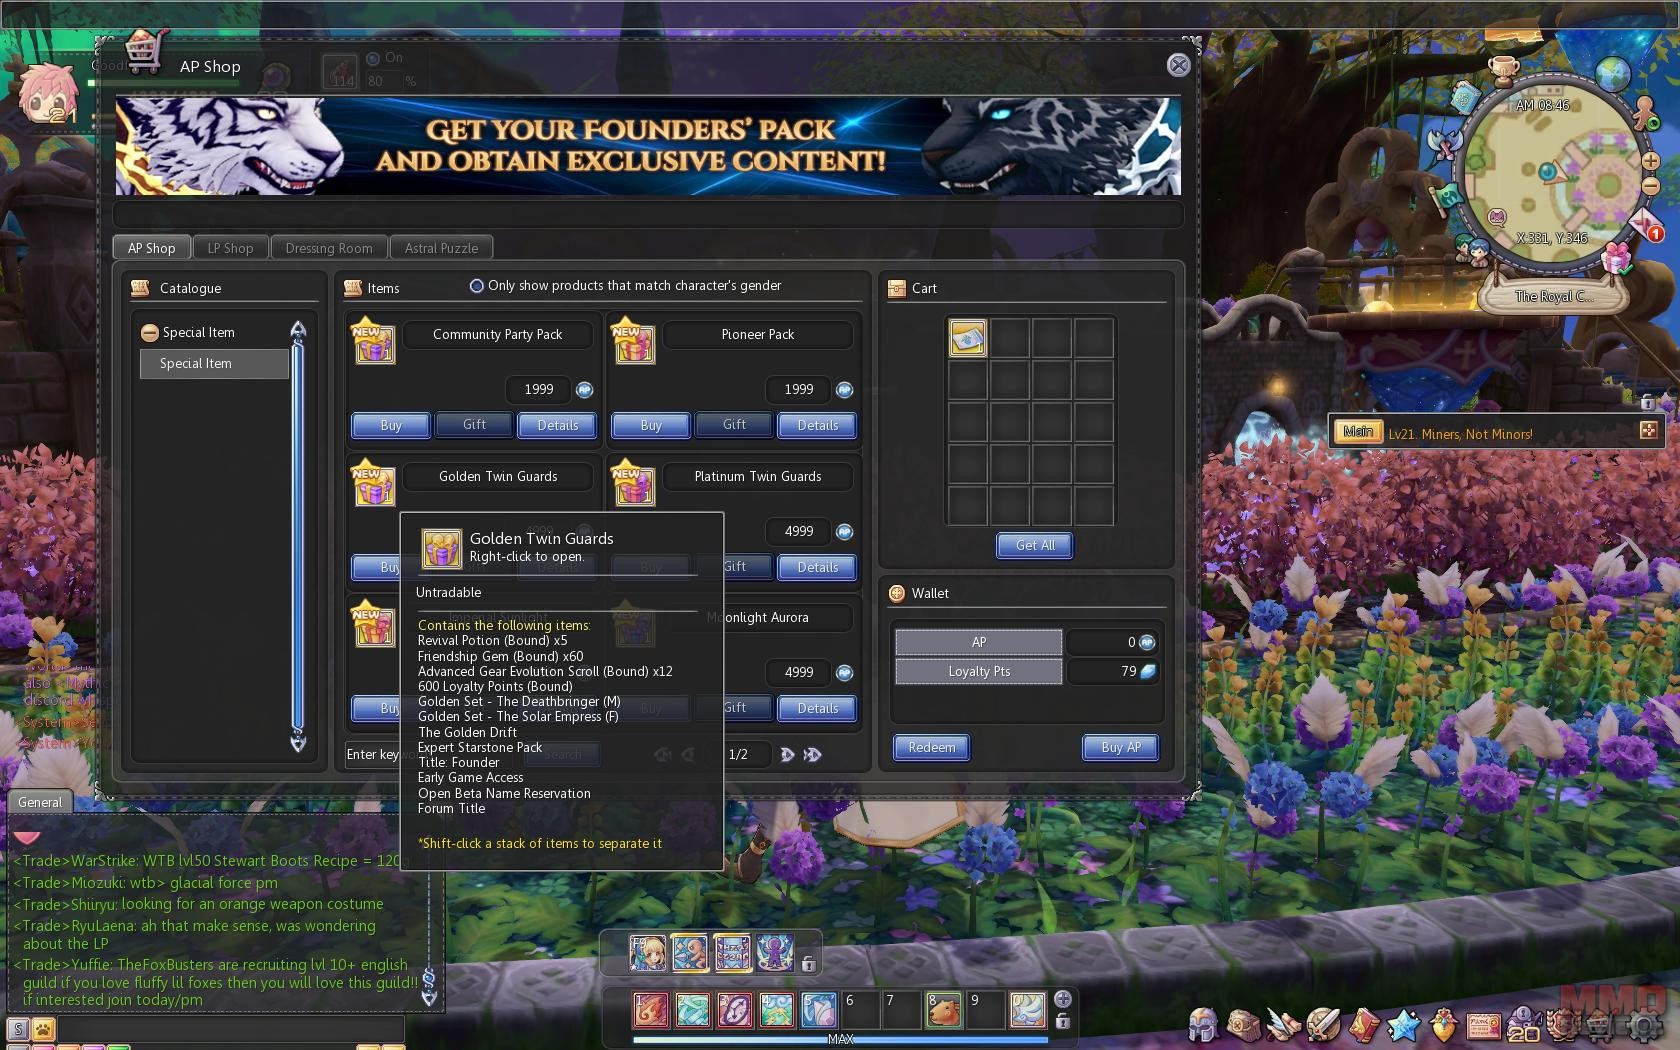Open the laurel crest emblem icon

1565,1025
